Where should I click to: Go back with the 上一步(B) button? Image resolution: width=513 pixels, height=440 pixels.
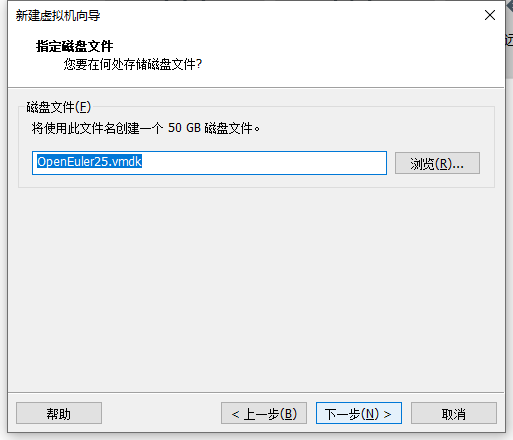(264, 413)
